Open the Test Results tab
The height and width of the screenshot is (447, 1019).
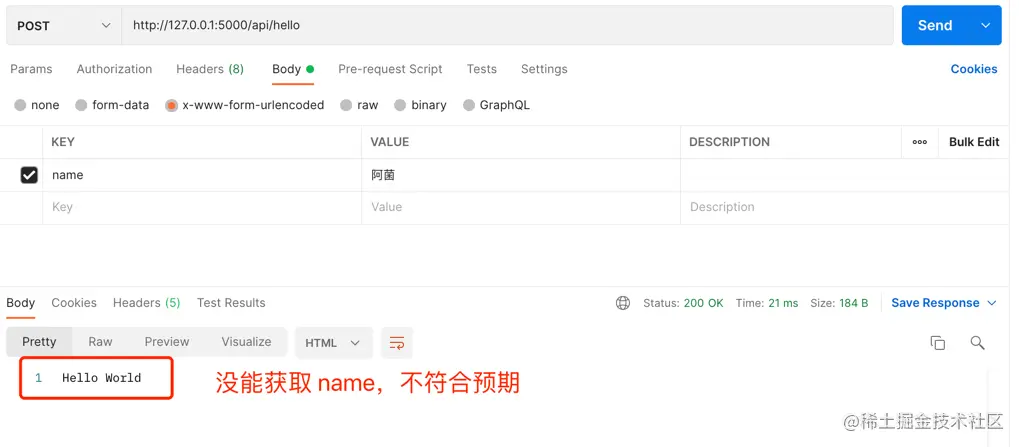click(x=231, y=303)
